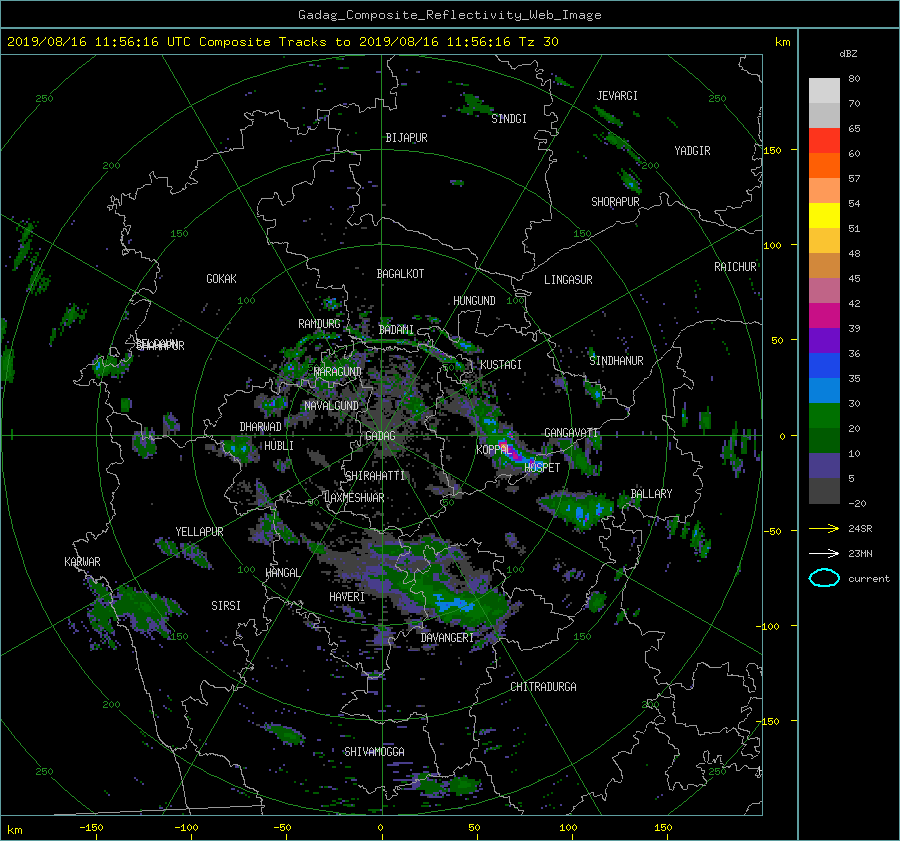The image size is (900, 841).
Task: Click the Gadag_Composite_Reflectivity_Web_Image title
Action: [x=449, y=15]
